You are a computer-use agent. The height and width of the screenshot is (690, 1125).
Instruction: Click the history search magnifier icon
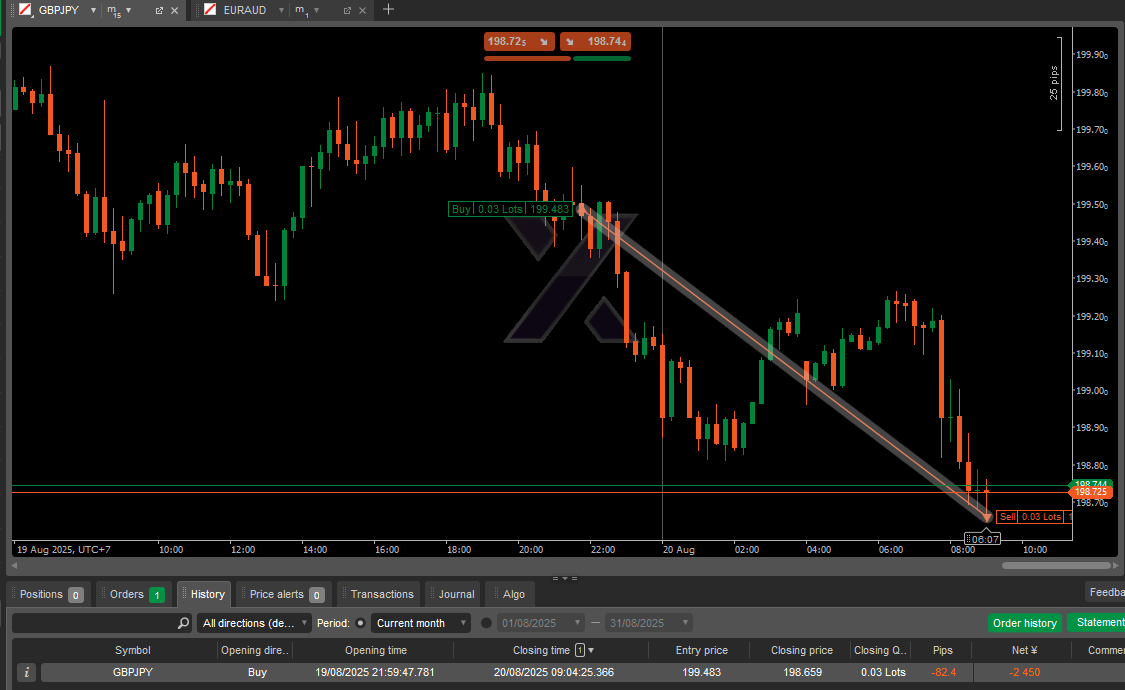pos(183,623)
